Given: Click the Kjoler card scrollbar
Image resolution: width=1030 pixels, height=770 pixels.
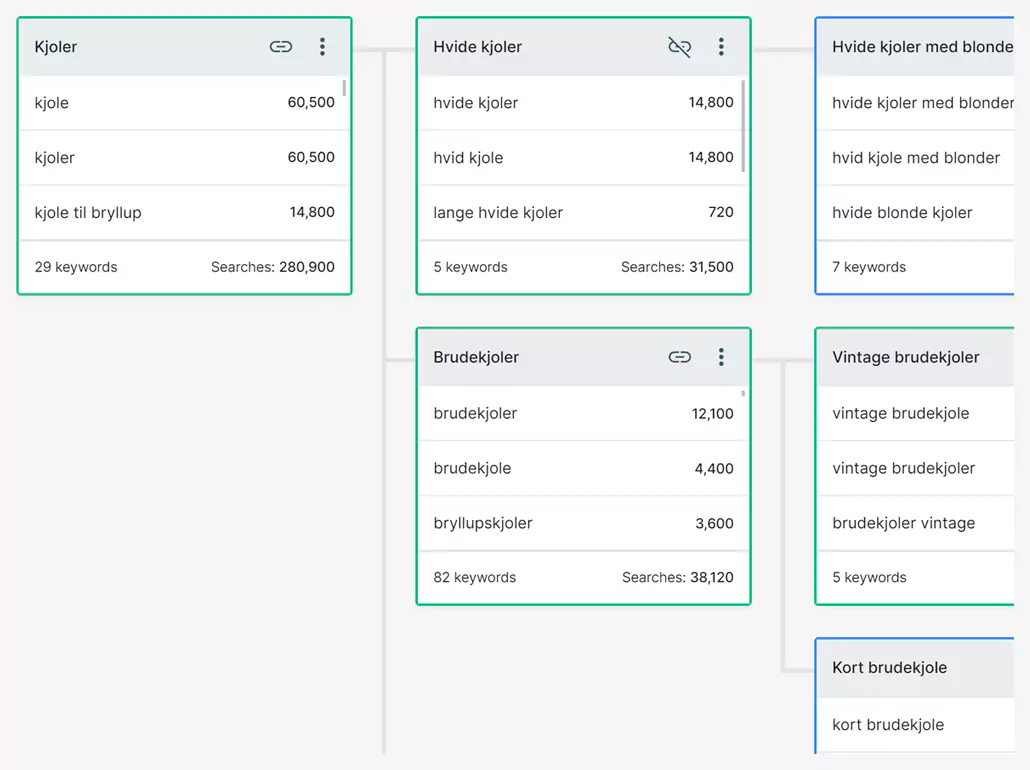Looking at the screenshot, I should point(345,89).
